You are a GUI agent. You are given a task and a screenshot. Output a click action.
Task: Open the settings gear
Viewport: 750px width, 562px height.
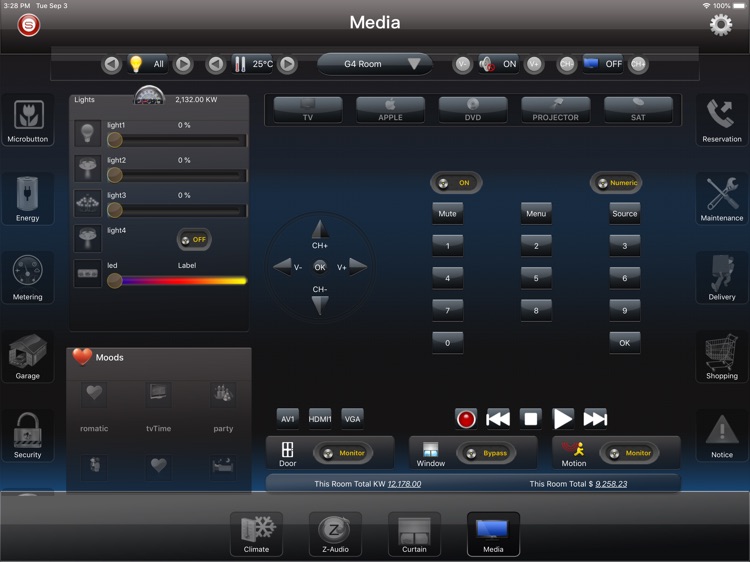721,24
